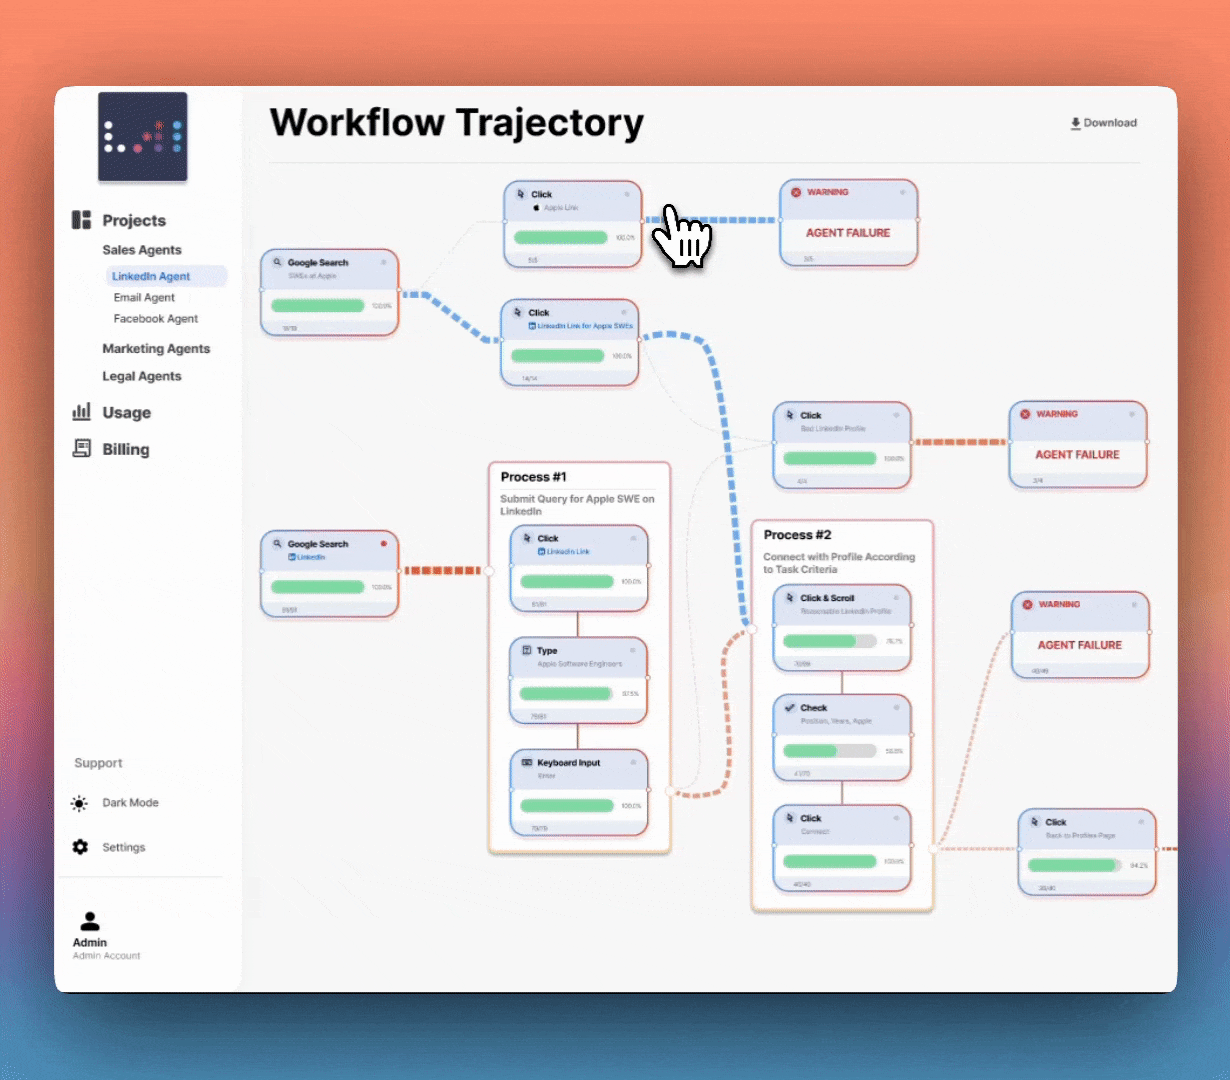Image resolution: width=1230 pixels, height=1080 pixels.
Task: Click the Admin user avatar icon
Action: (x=90, y=921)
